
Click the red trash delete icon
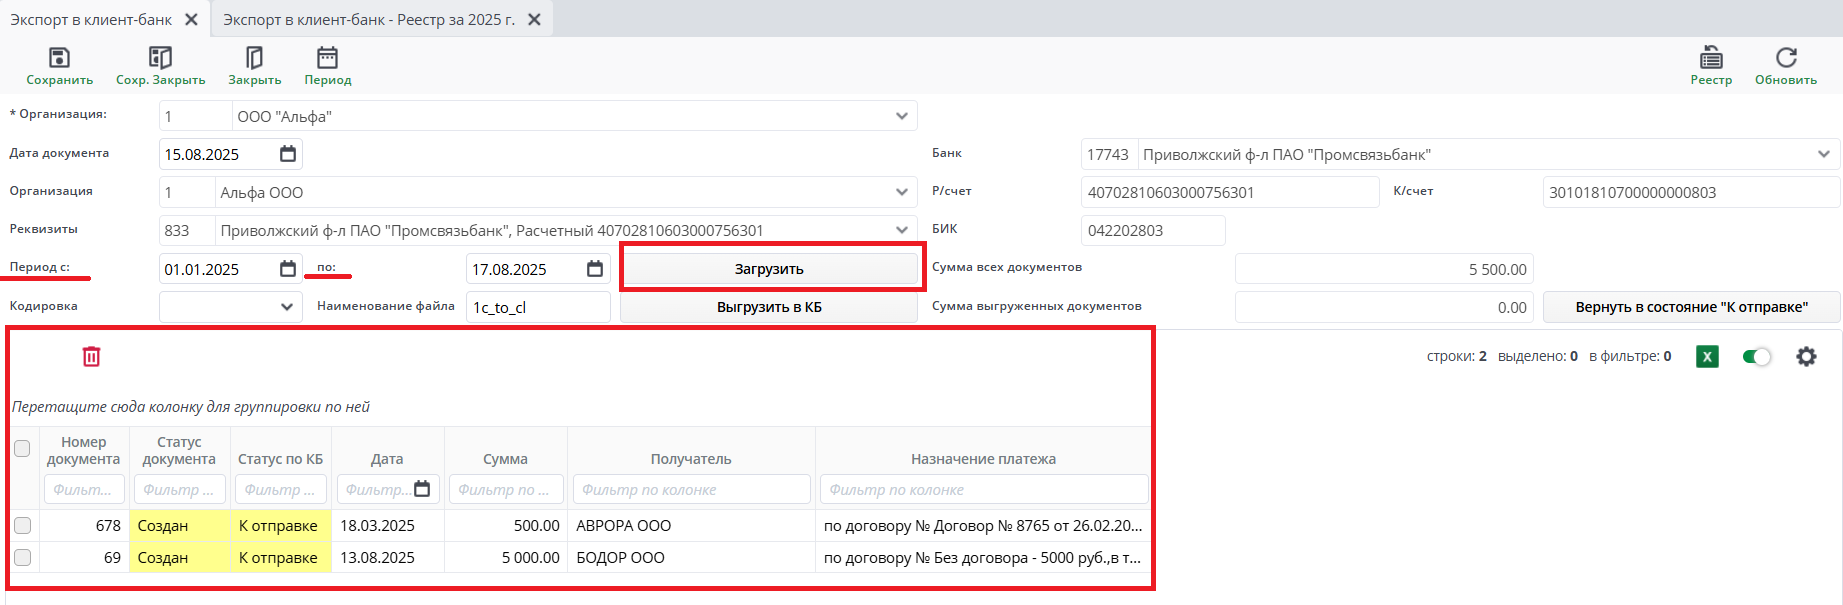point(91,356)
